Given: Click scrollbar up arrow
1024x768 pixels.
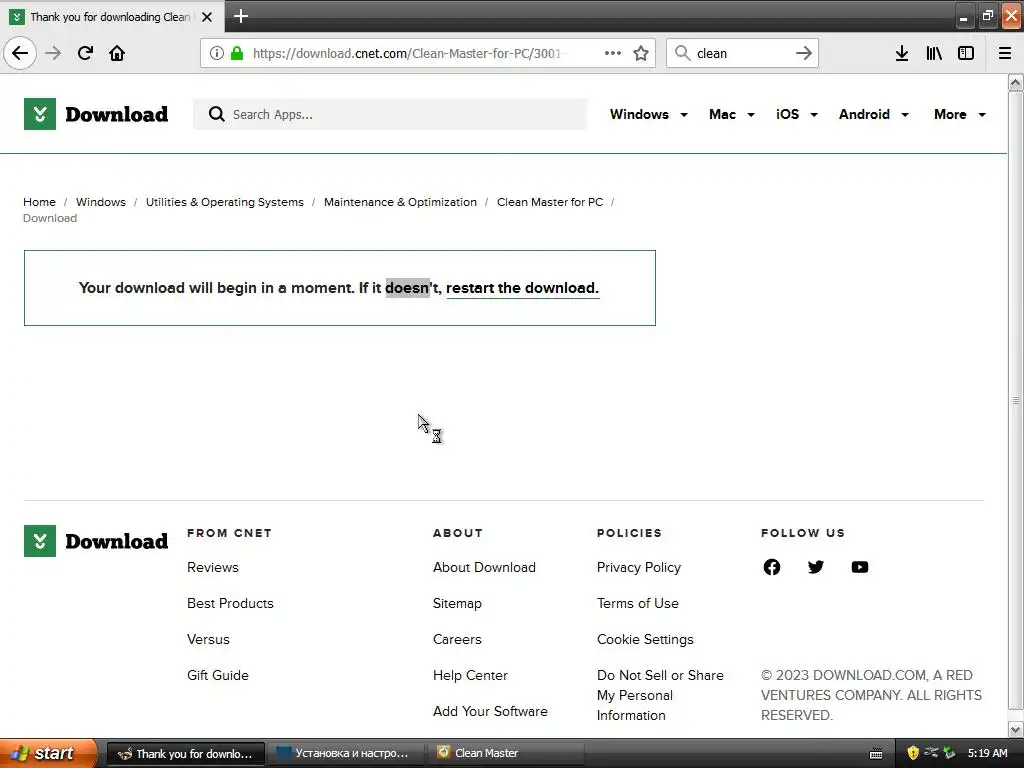Looking at the screenshot, I should [x=1015, y=82].
